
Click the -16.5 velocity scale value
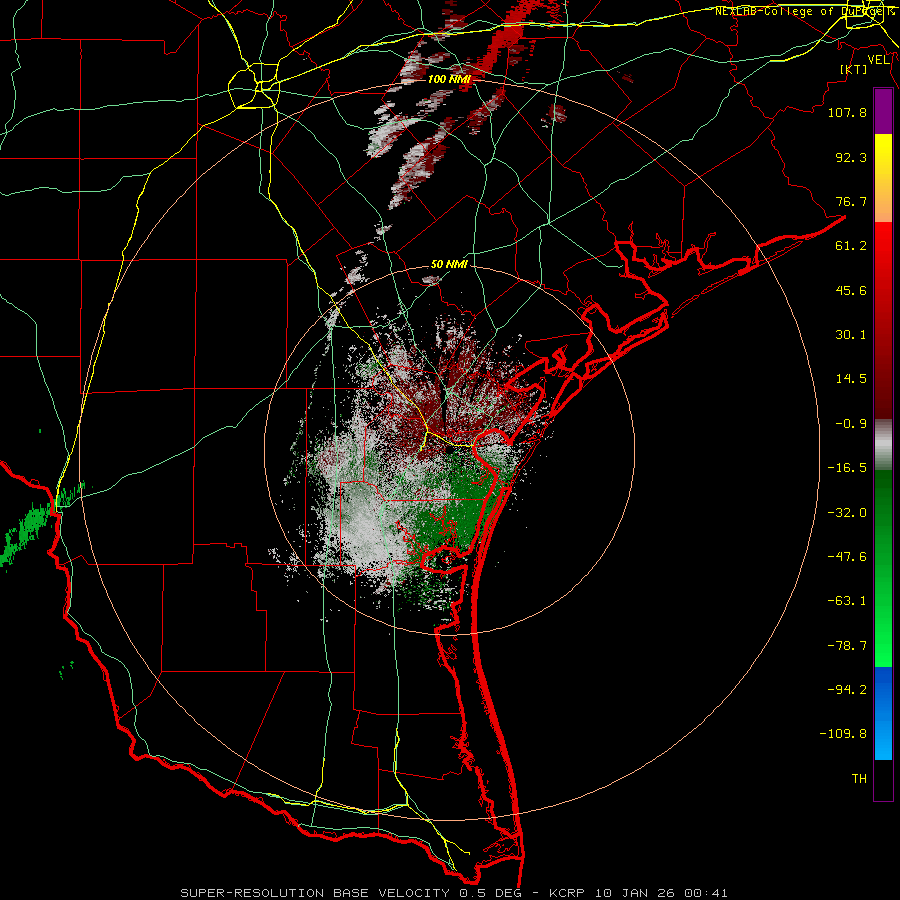click(x=847, y=468)
